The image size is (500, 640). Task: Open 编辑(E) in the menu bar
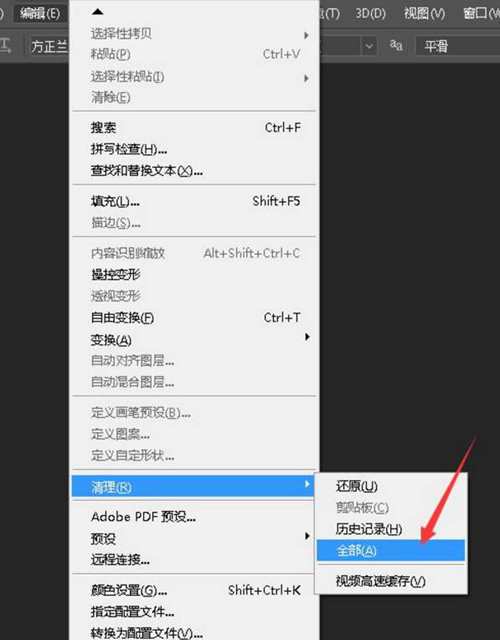(40, 14)
